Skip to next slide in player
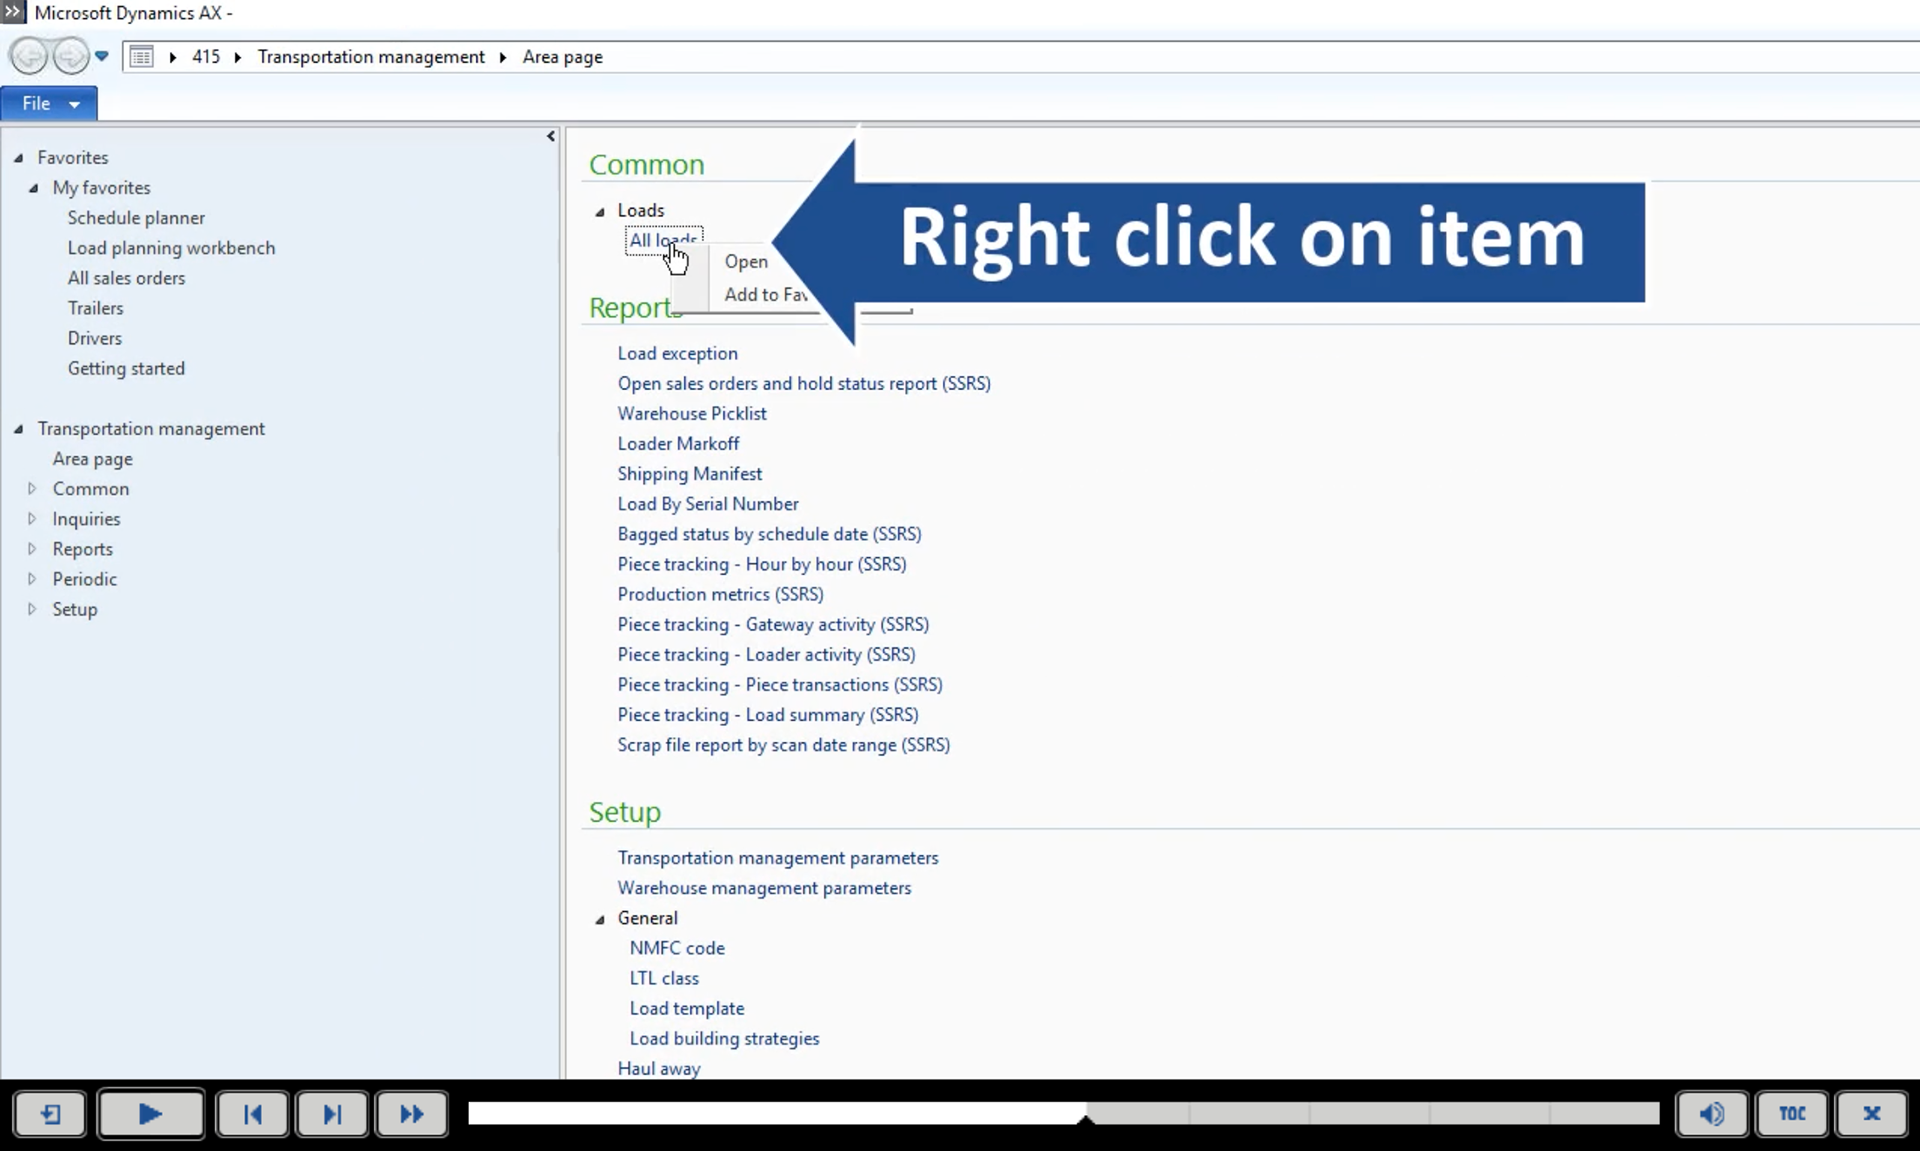The width and height of the screenshot is (1920, 1151). [x=332, y=1113]
